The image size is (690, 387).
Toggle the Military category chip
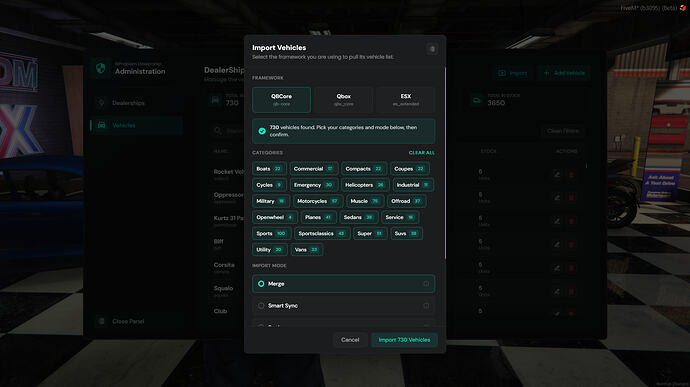pyautogui.click(x=271, y=201)
